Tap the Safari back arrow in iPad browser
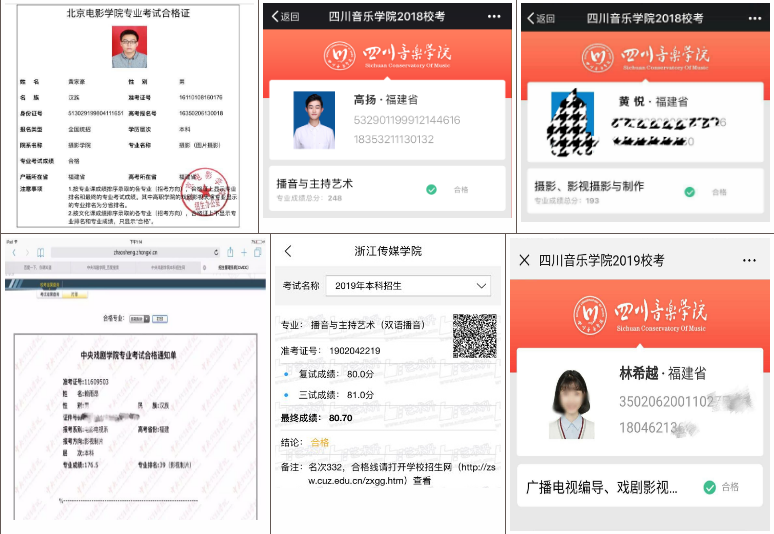This screenshot has width=774, height=534. (14, 253)
